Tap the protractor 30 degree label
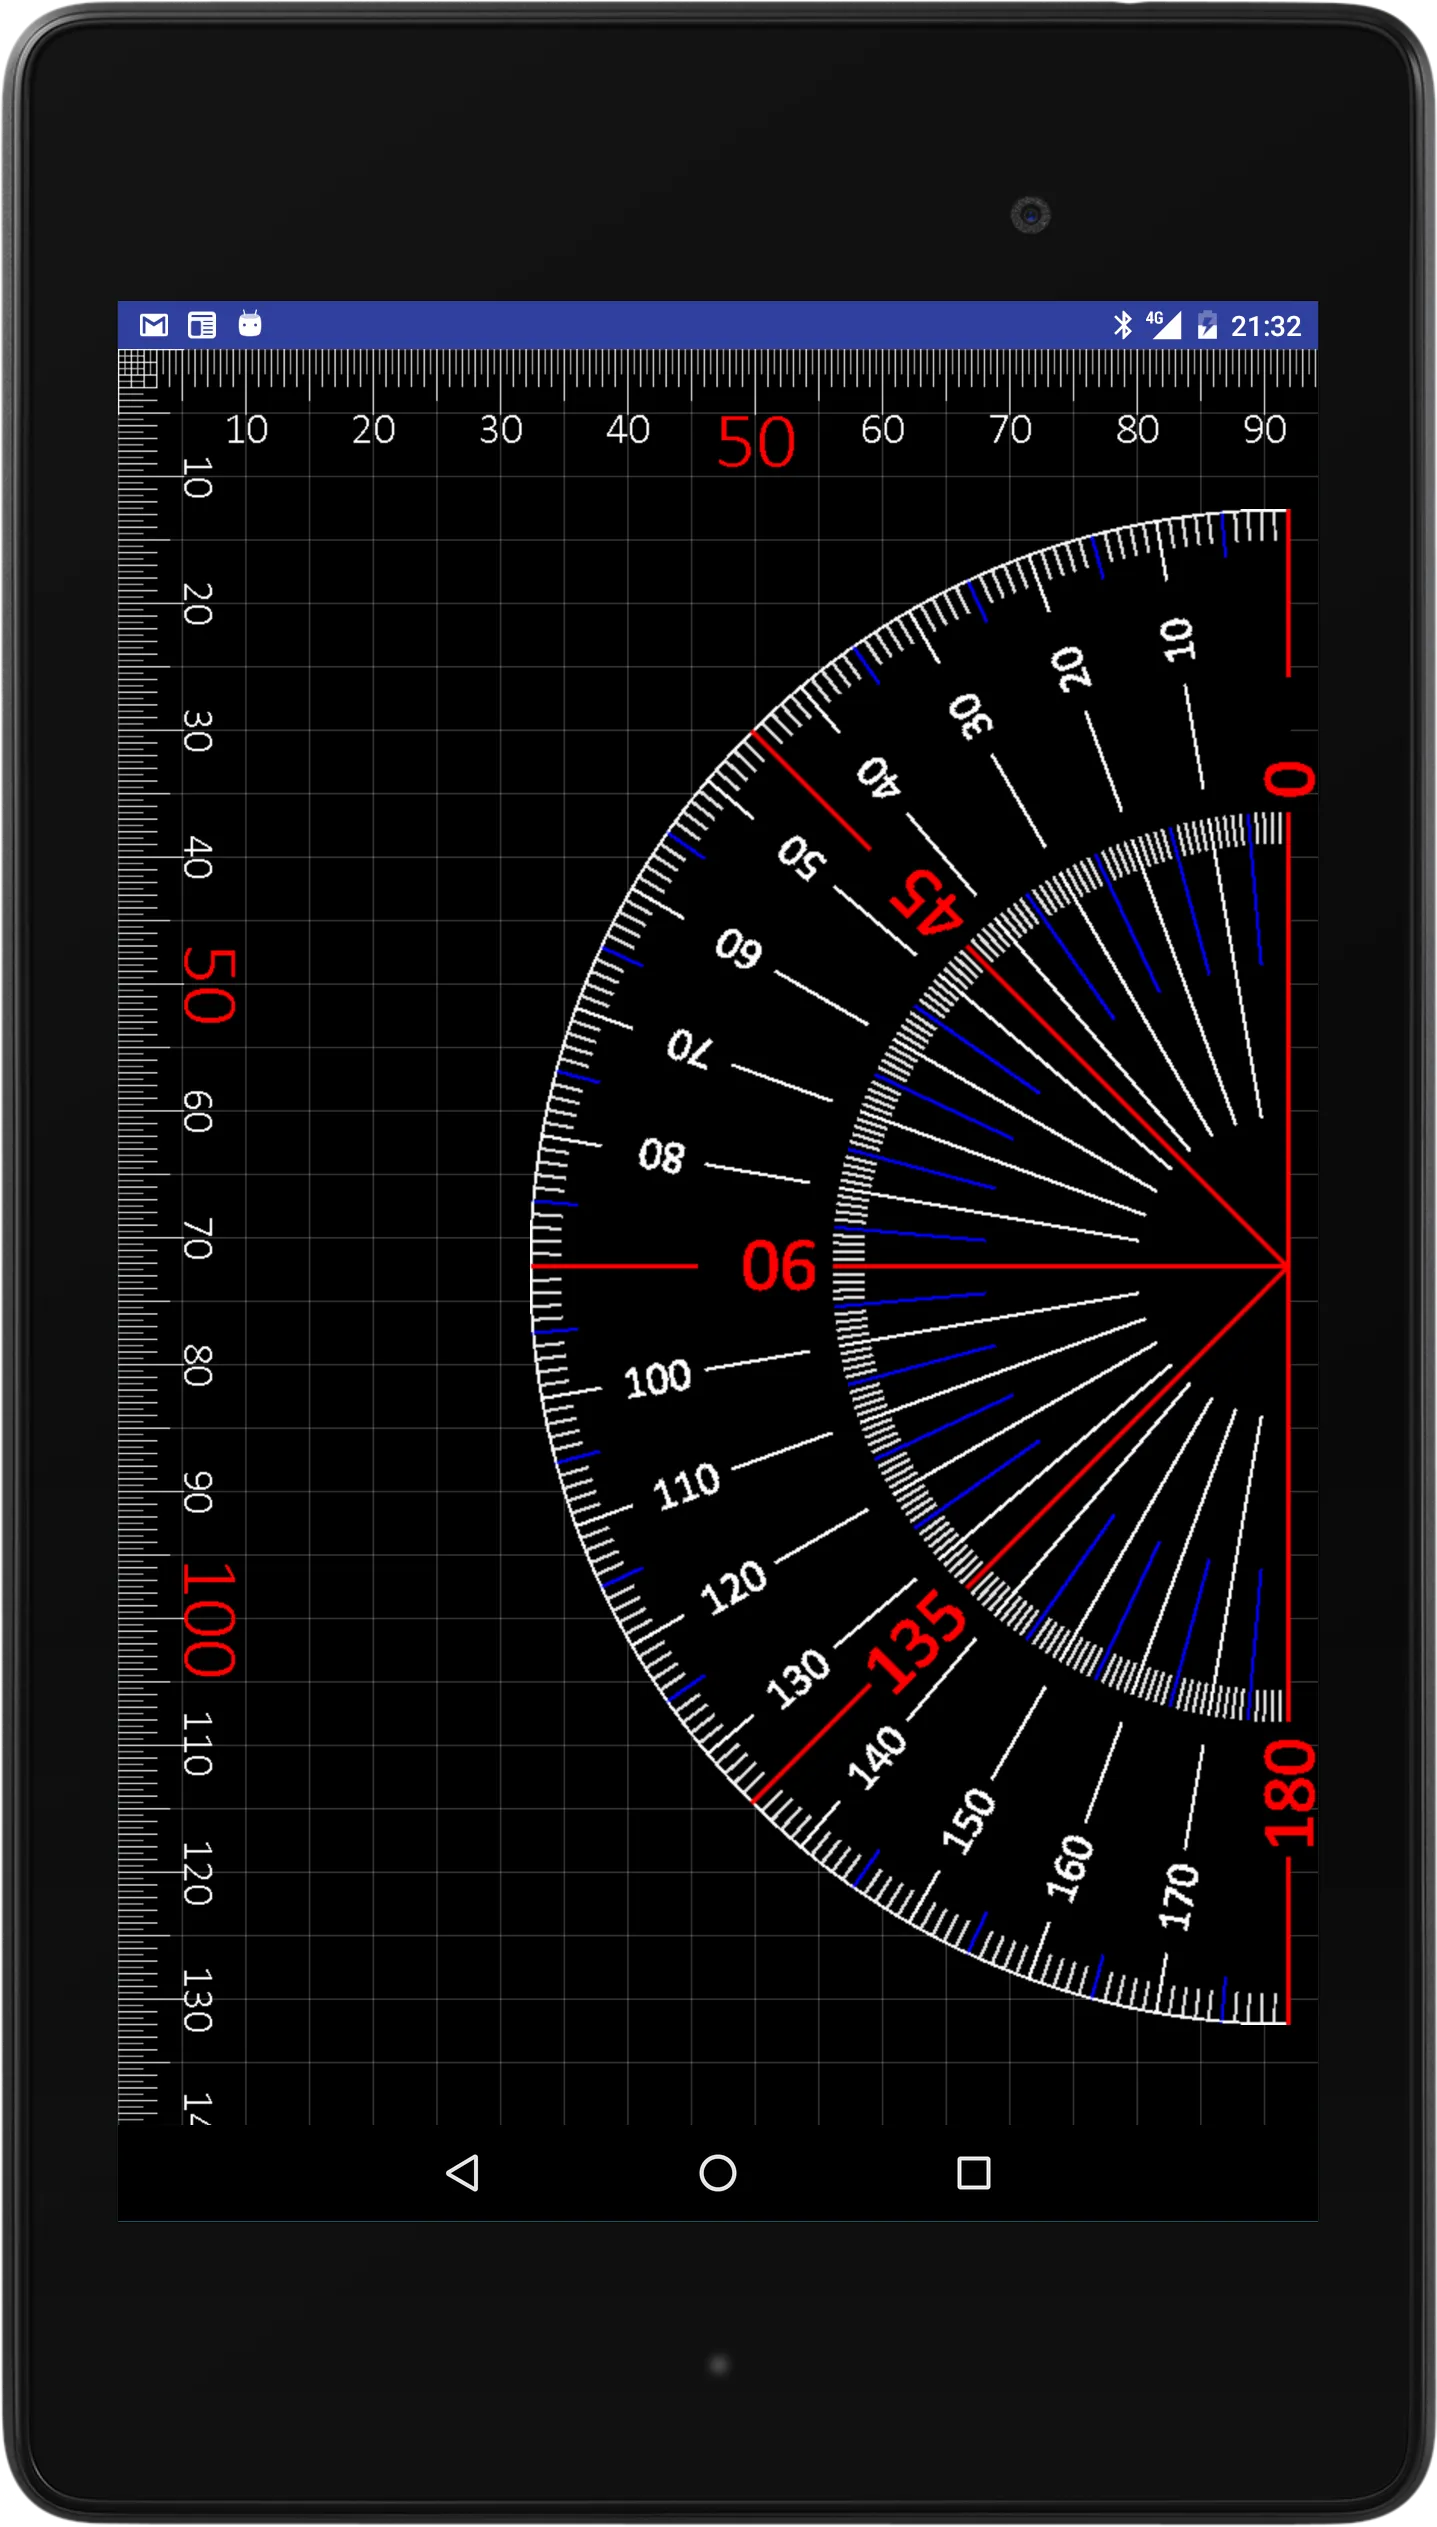This screenshot has height=2527, width=1437. 971,716
